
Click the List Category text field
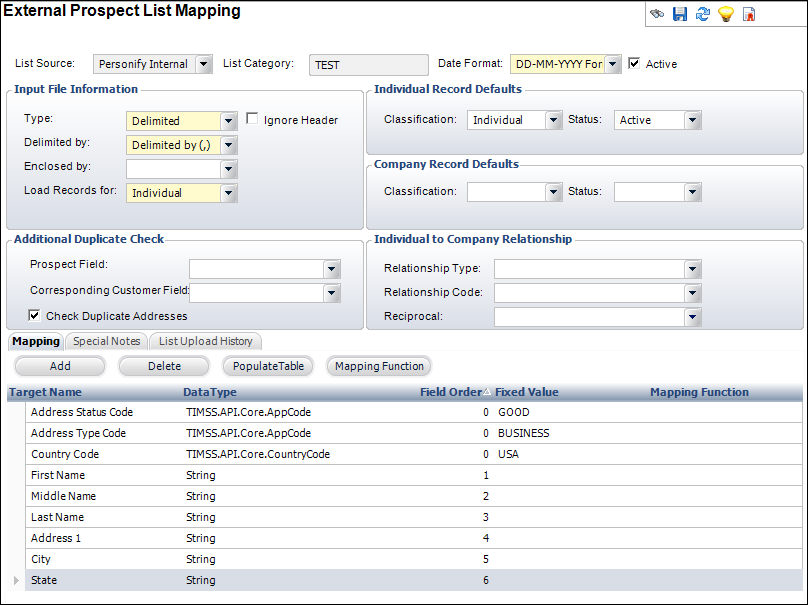(368, 64)
